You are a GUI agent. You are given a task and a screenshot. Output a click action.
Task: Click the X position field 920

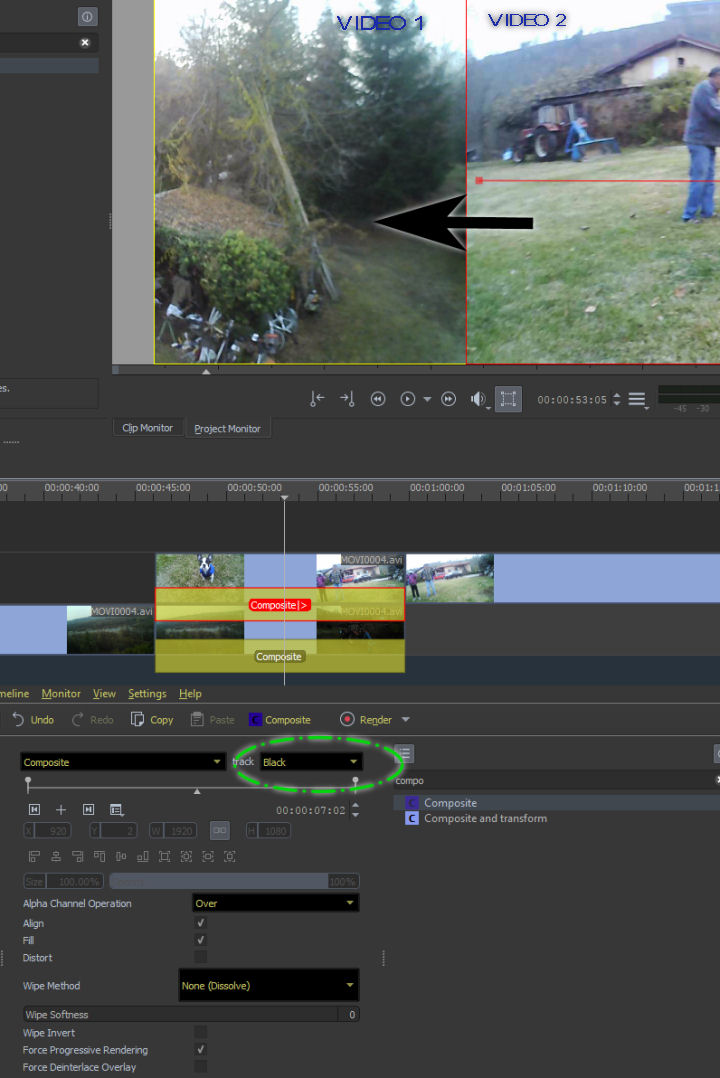click(47, 830)
